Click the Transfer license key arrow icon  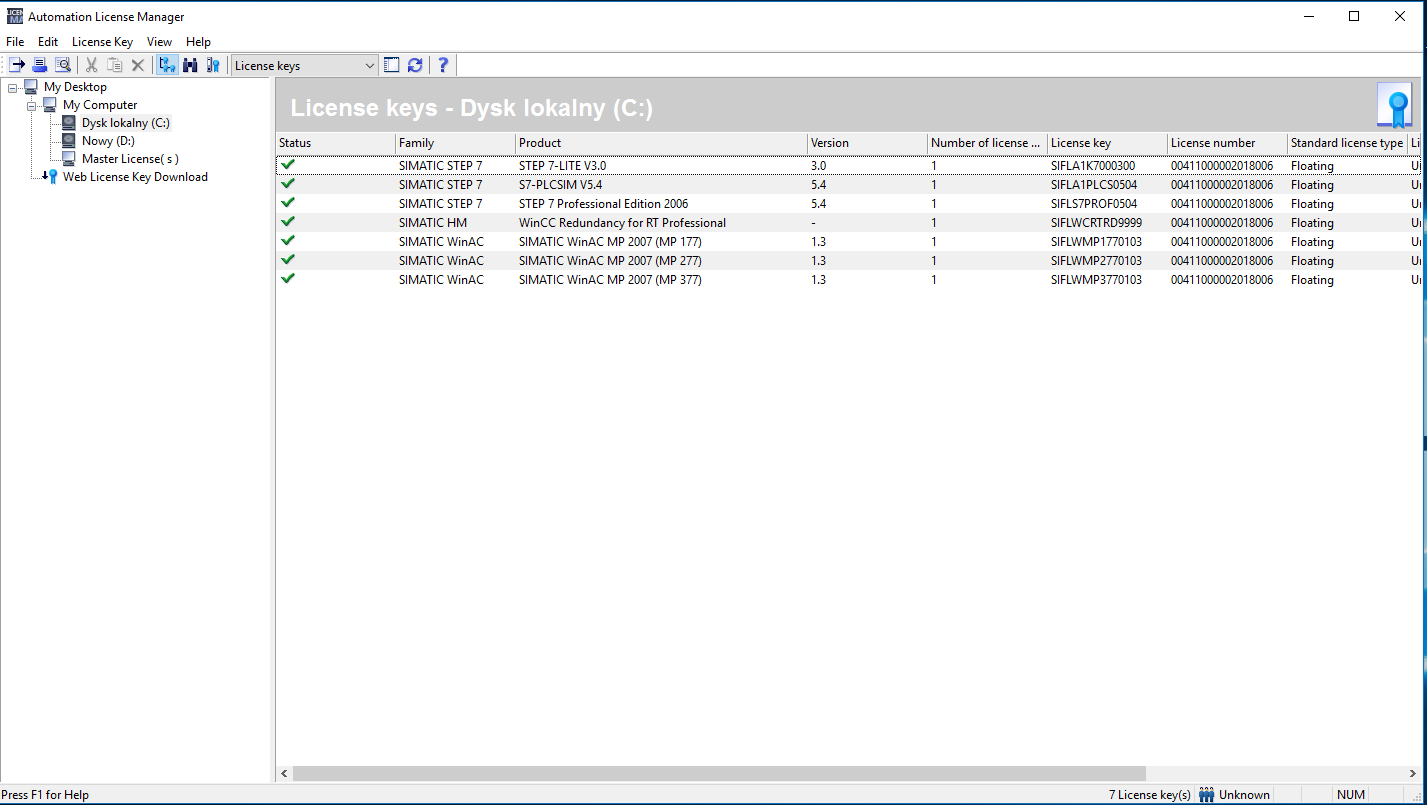[x=16, y=65]
